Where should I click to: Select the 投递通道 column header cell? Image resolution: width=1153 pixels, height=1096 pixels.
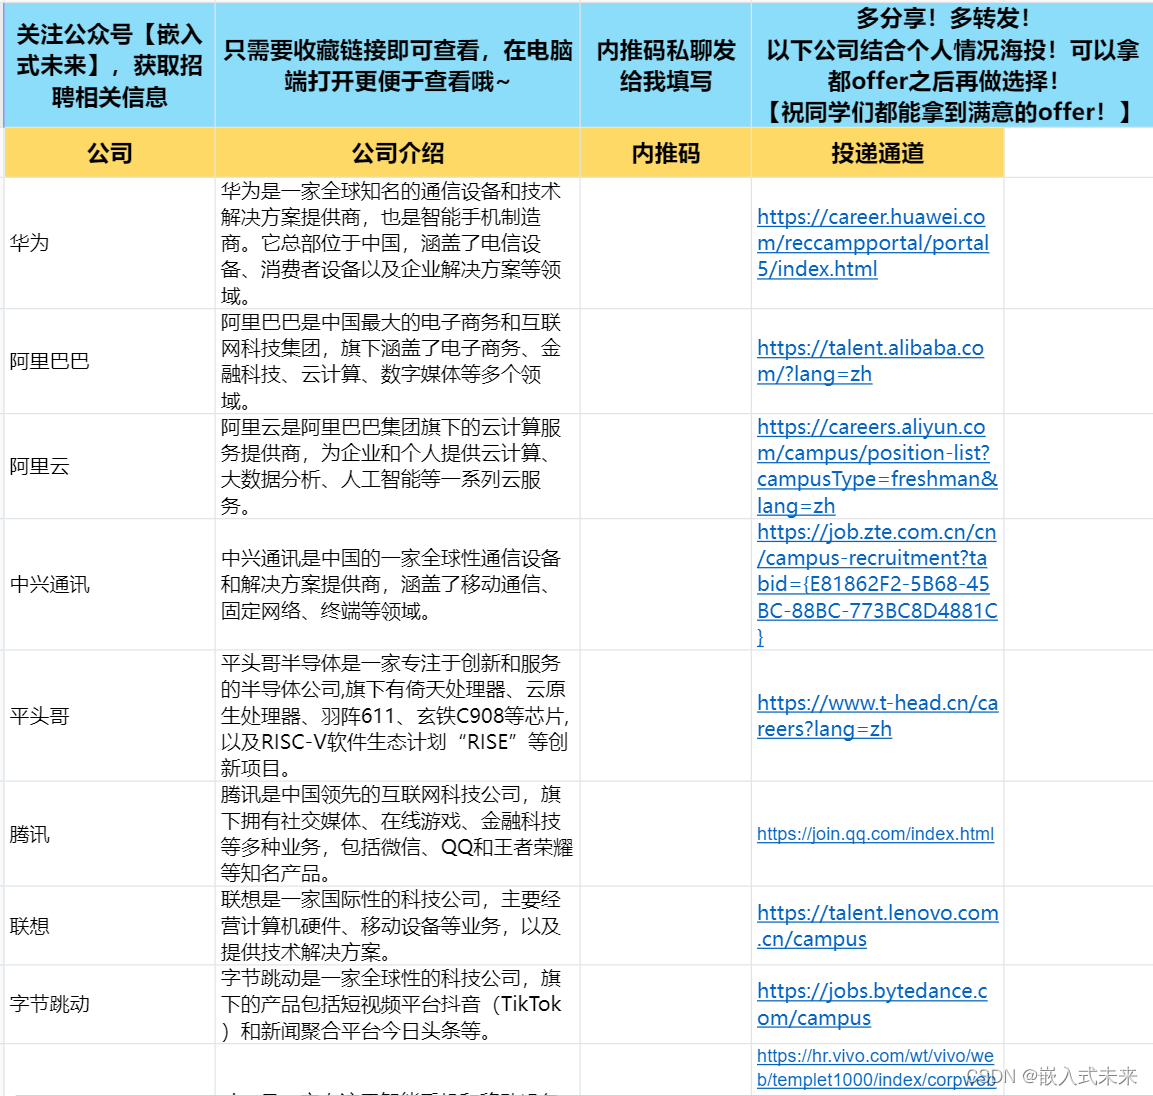(x=877, y=153)
